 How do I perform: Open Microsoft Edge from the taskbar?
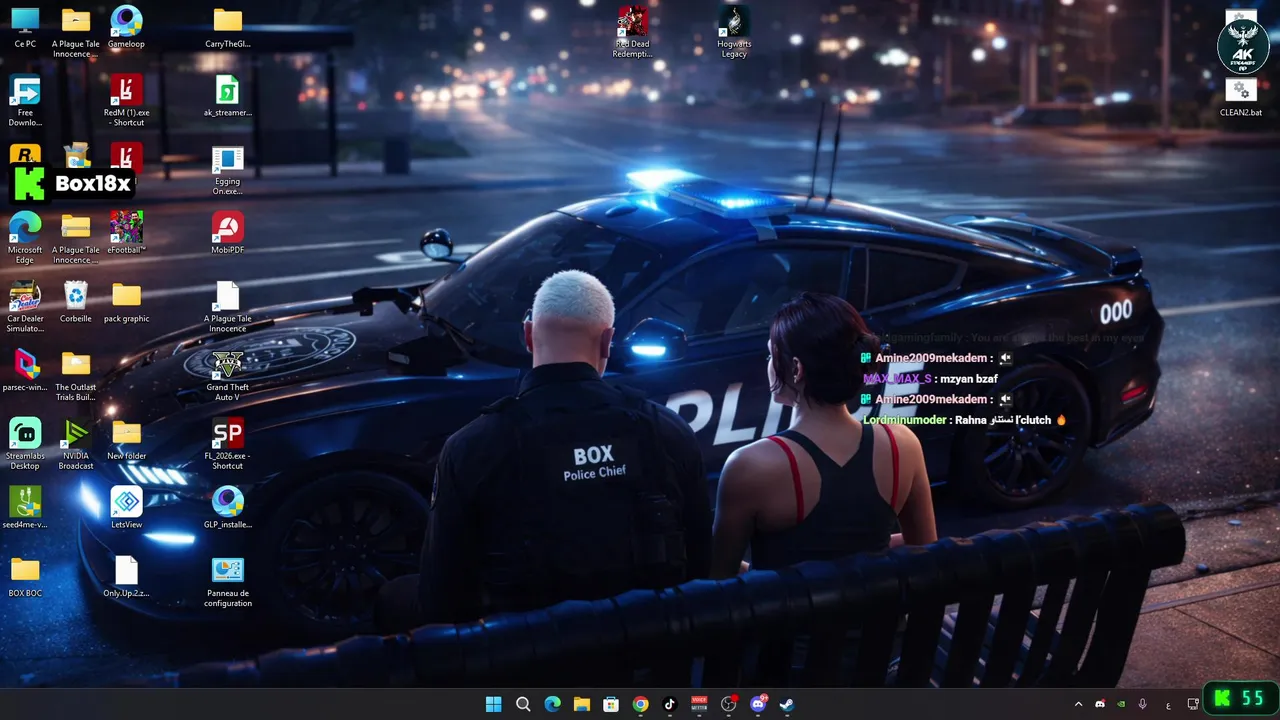(x=552, y=704)
